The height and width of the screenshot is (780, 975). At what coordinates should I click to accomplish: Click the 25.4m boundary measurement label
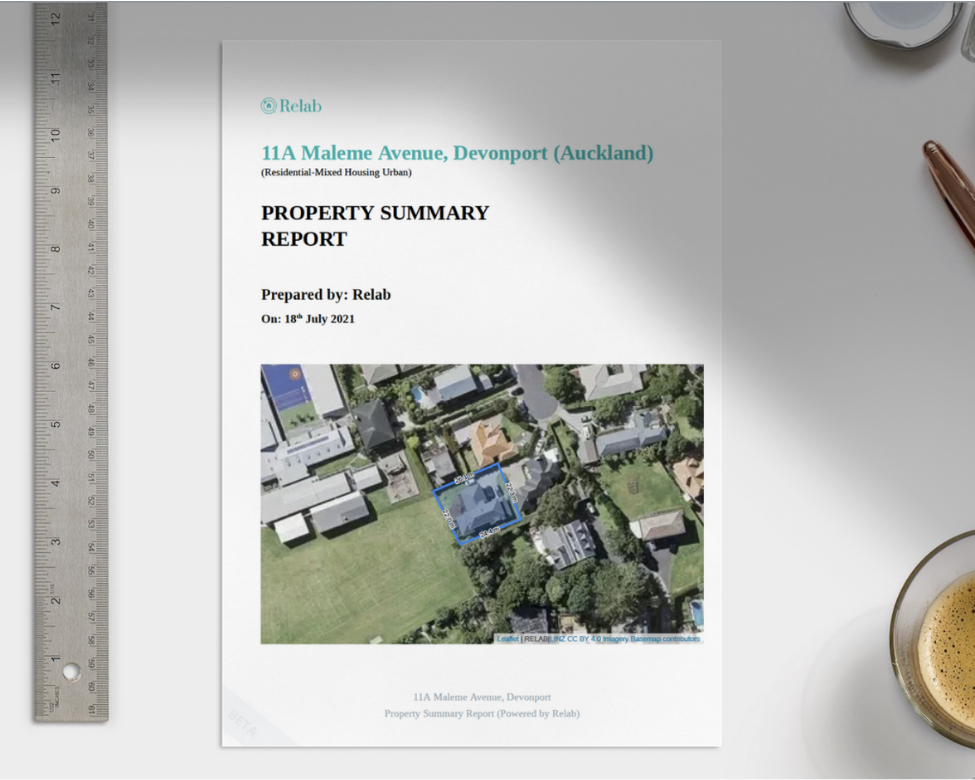490,529
